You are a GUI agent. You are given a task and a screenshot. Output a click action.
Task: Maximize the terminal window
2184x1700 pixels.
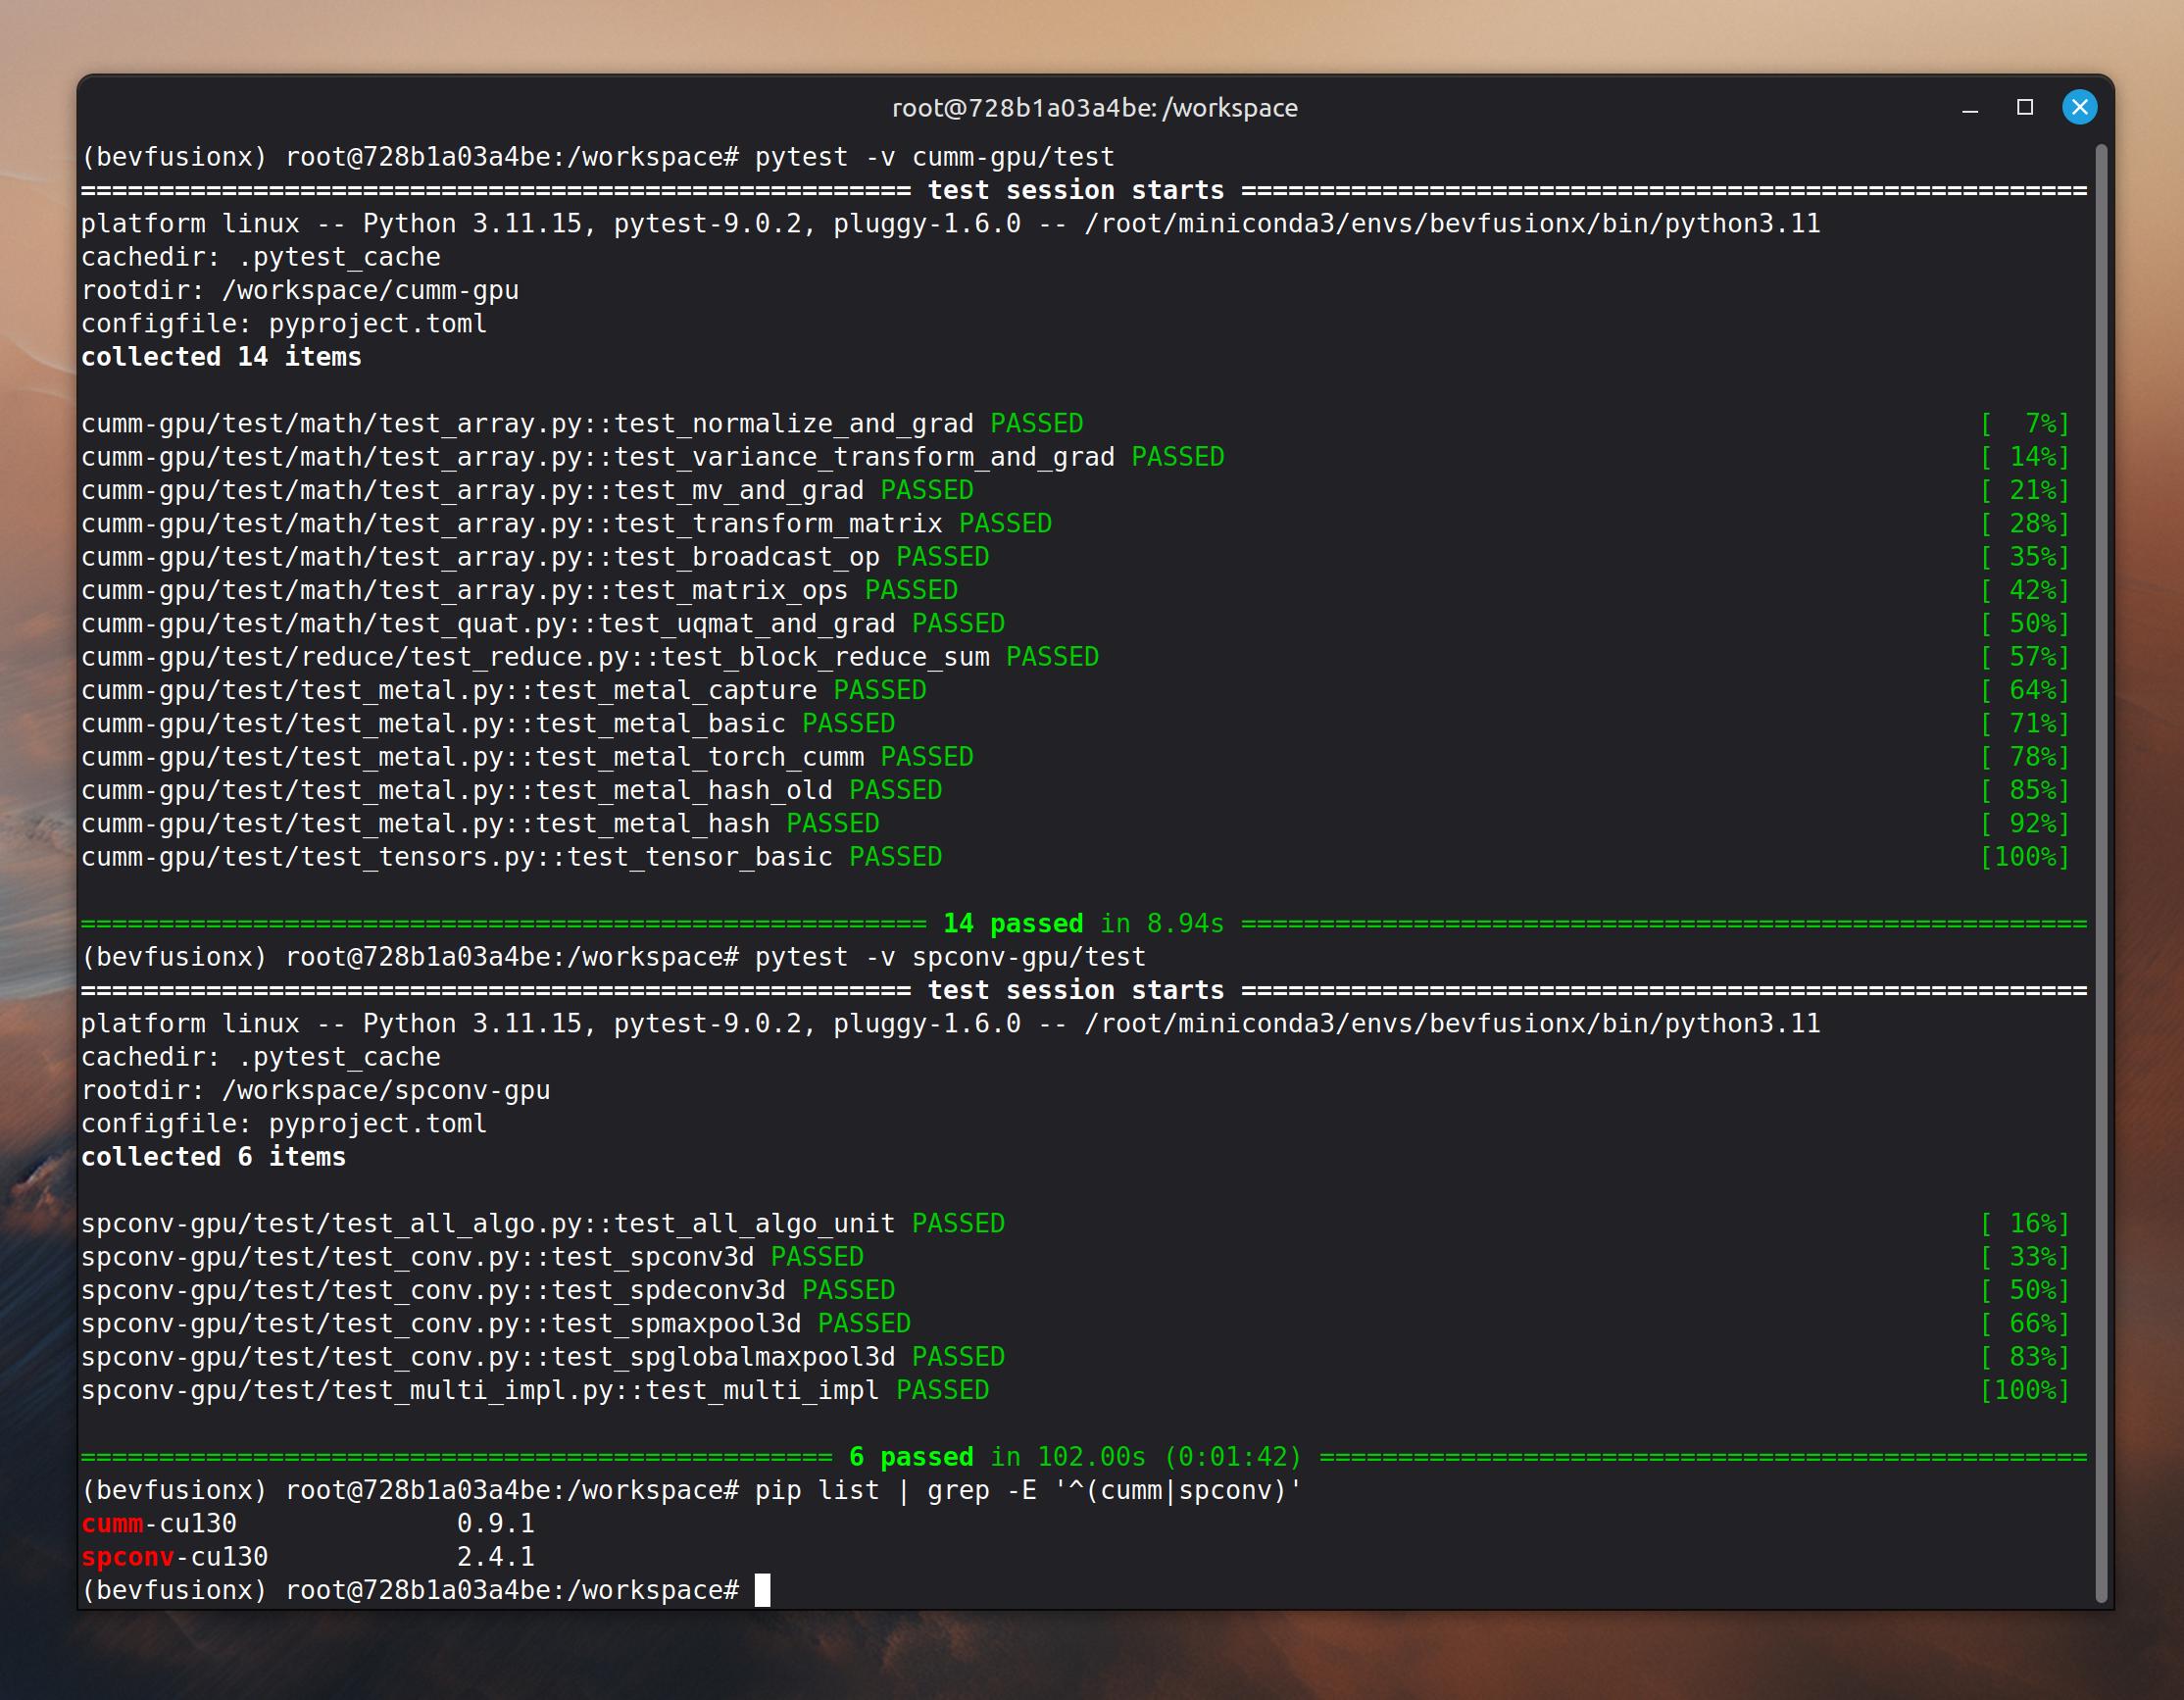click(2025, 107)
